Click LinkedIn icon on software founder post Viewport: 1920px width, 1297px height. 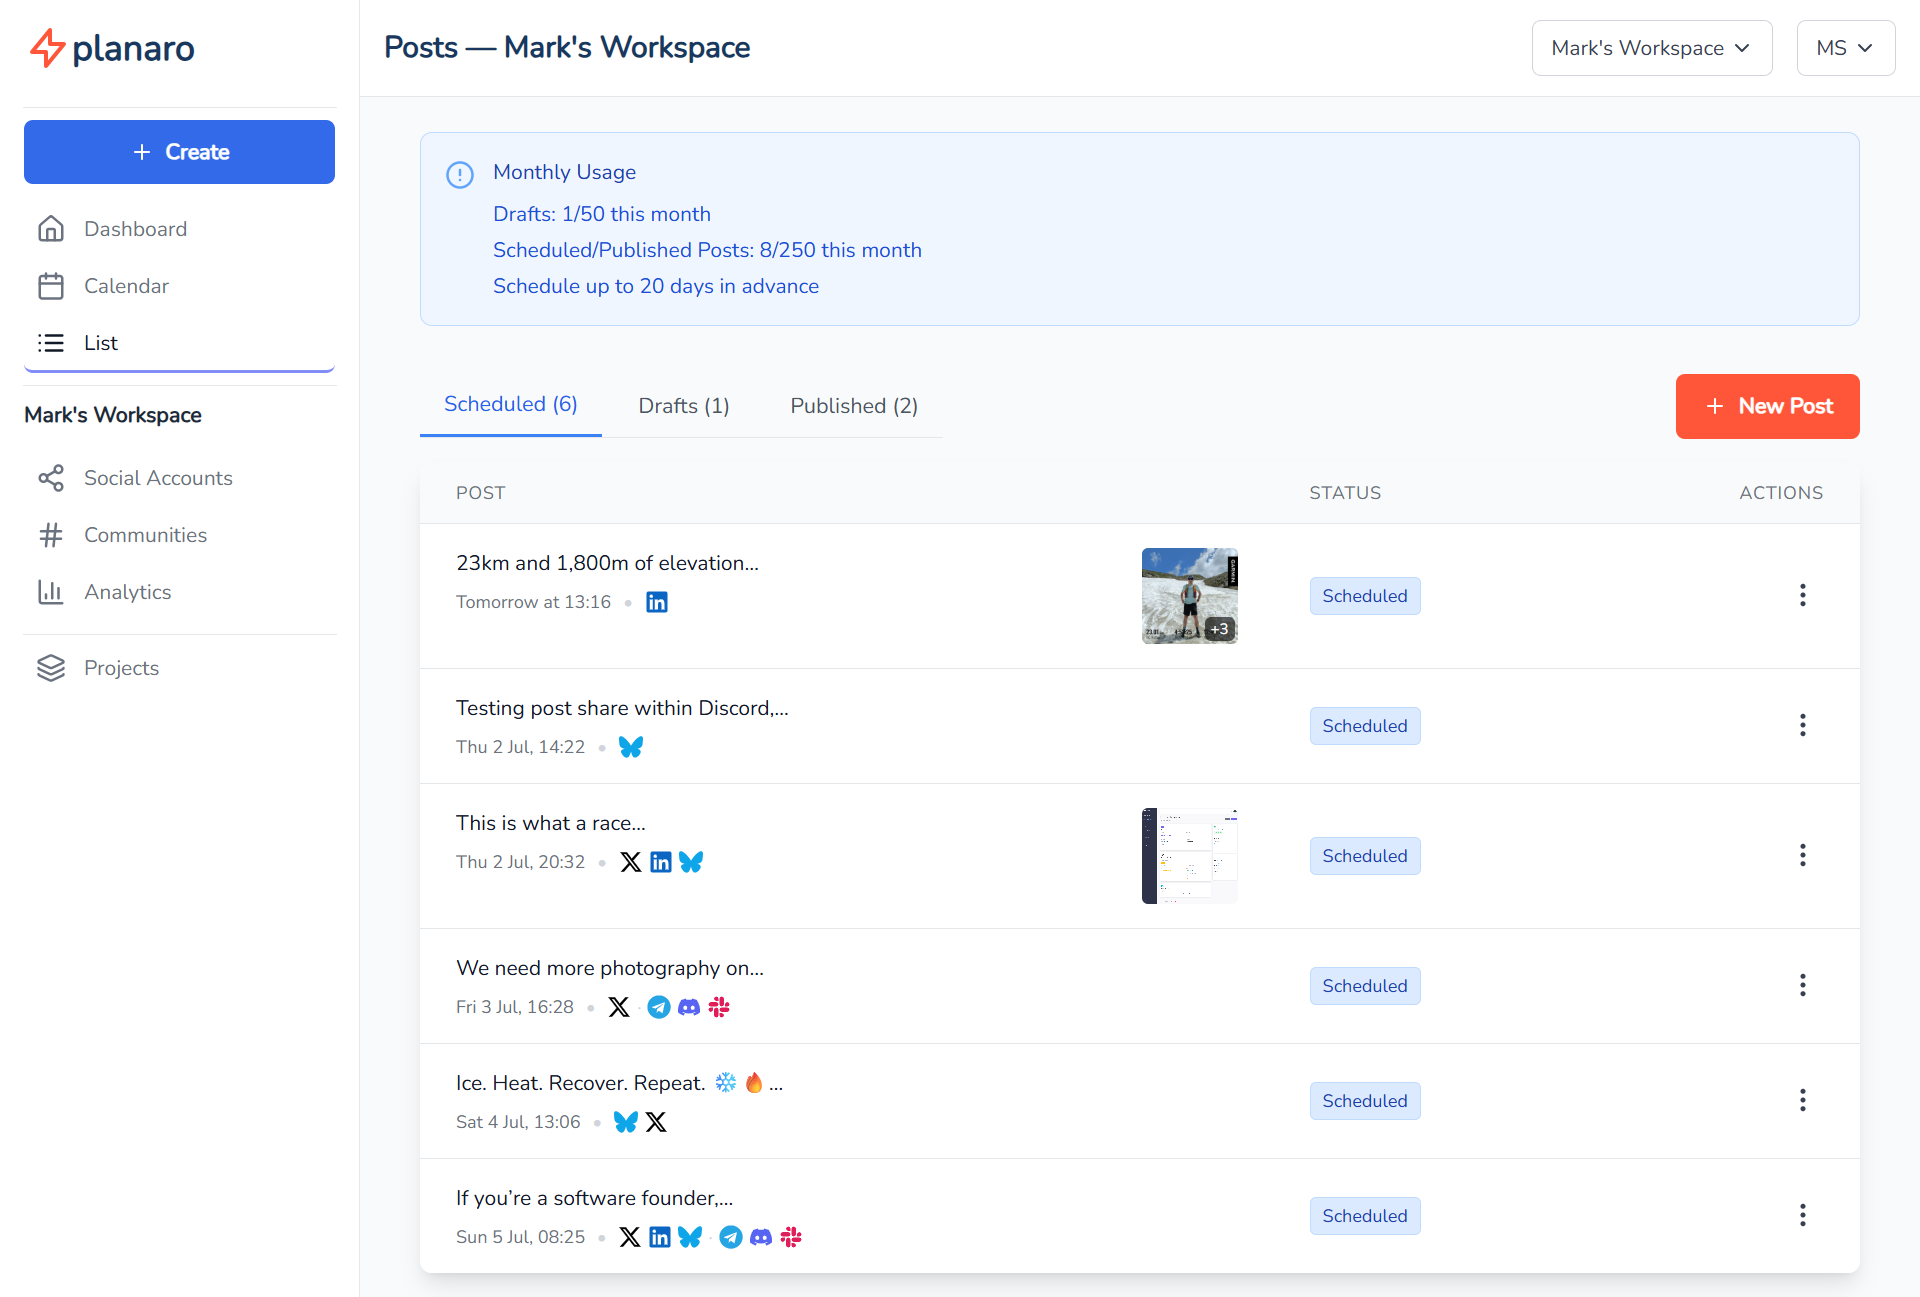point(660,1237)
